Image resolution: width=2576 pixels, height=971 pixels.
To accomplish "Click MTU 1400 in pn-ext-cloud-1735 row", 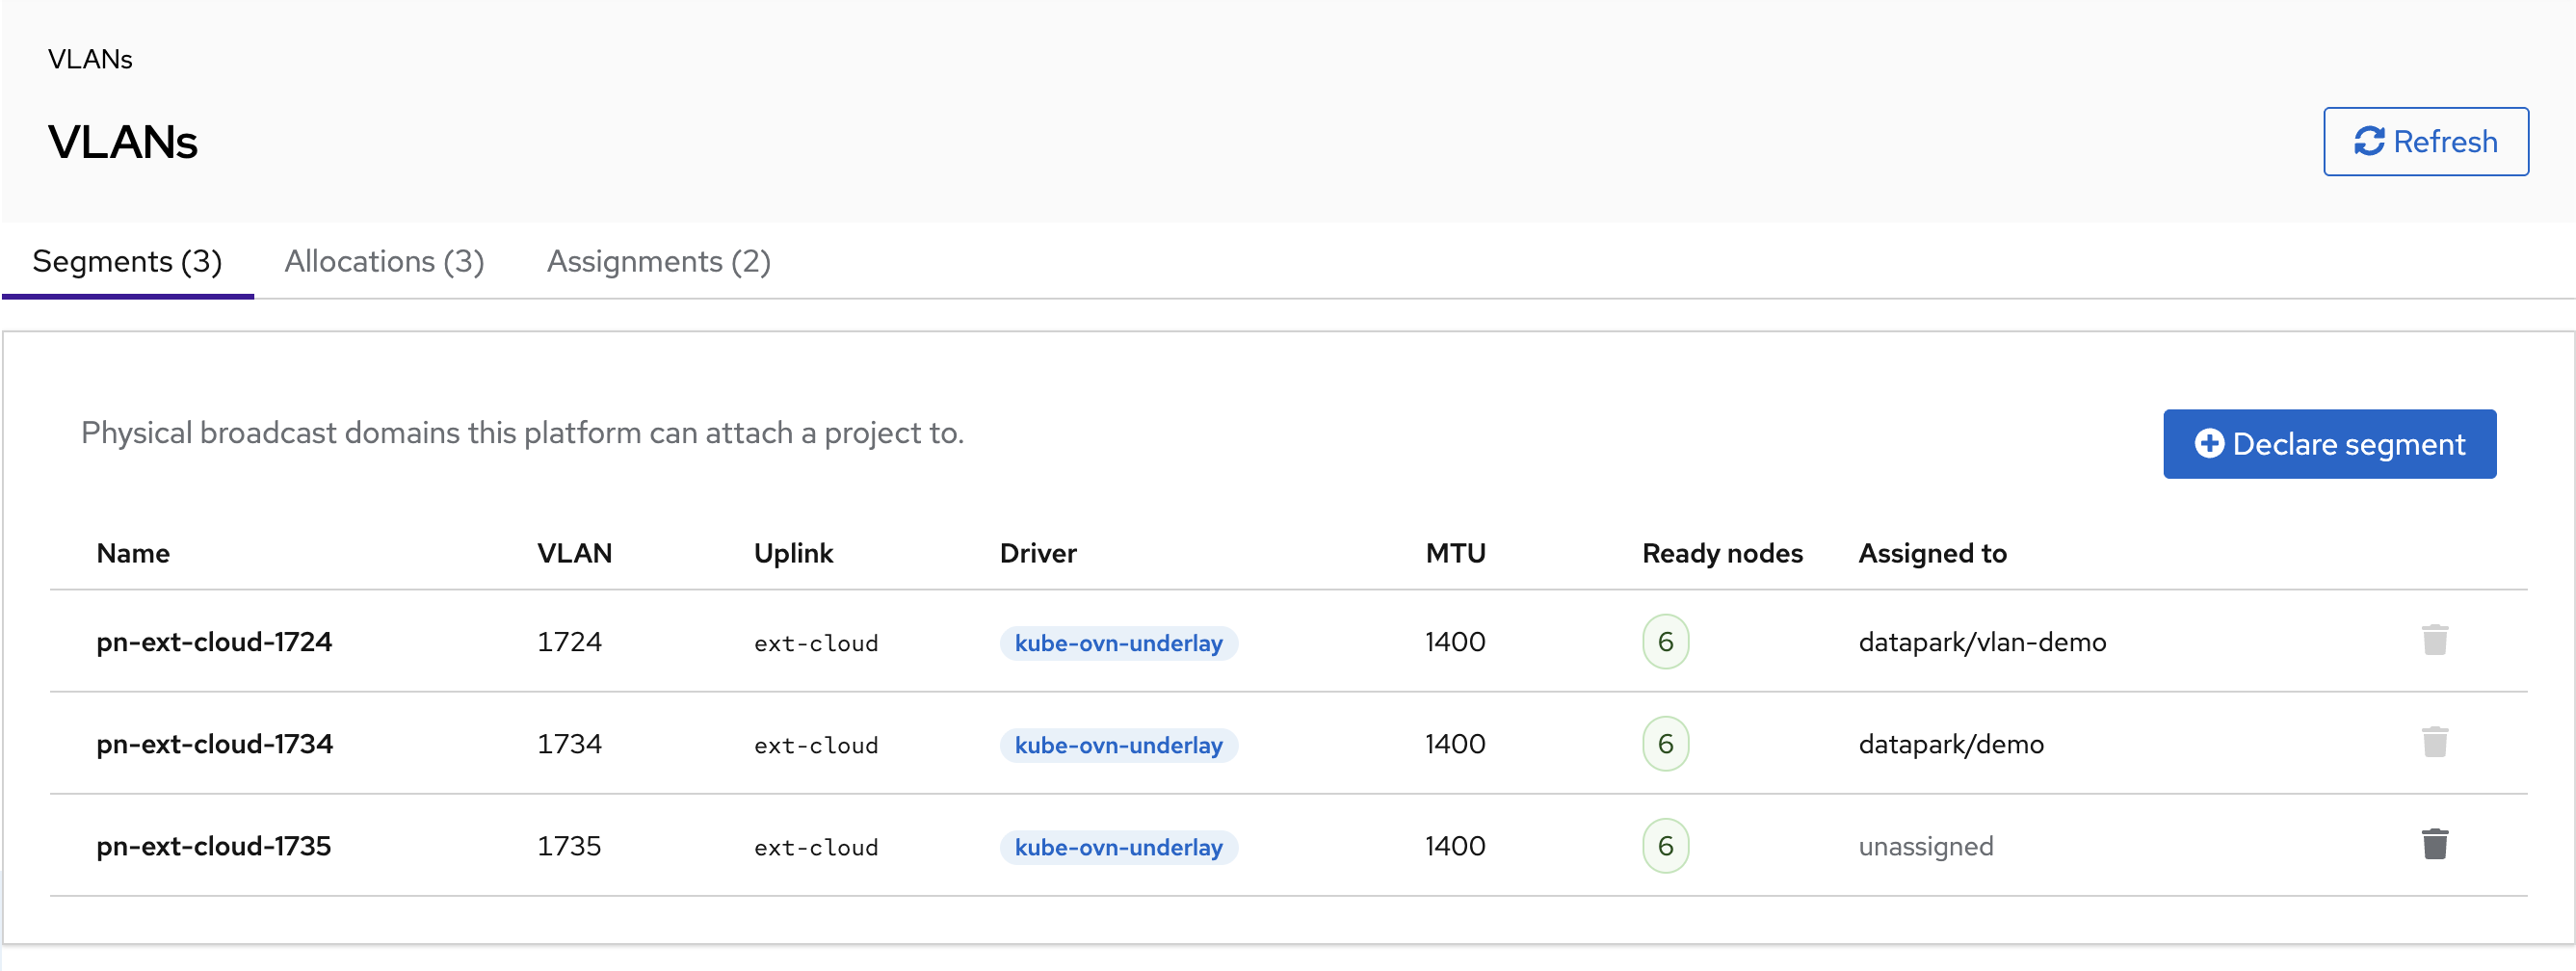I will click(x=1454, y=846).
